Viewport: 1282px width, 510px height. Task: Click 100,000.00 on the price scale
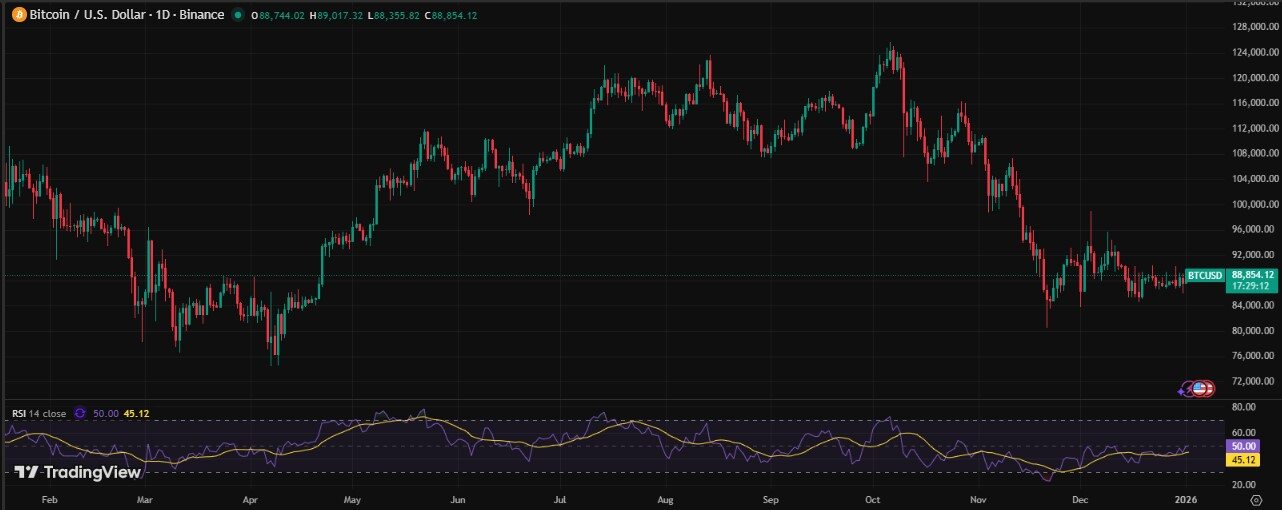click(x=1254, y=204)
